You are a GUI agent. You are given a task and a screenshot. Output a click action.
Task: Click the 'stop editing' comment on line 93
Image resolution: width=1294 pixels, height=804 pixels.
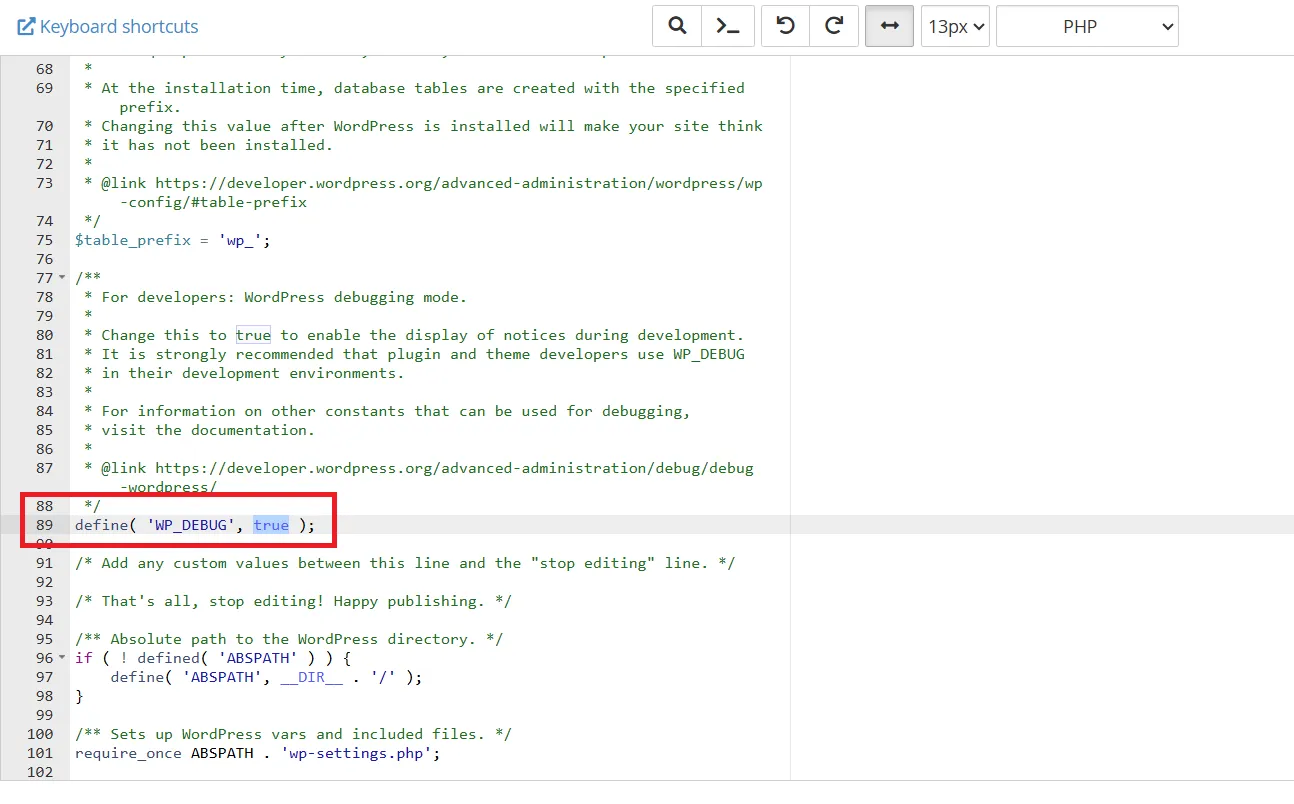[293, 601]
